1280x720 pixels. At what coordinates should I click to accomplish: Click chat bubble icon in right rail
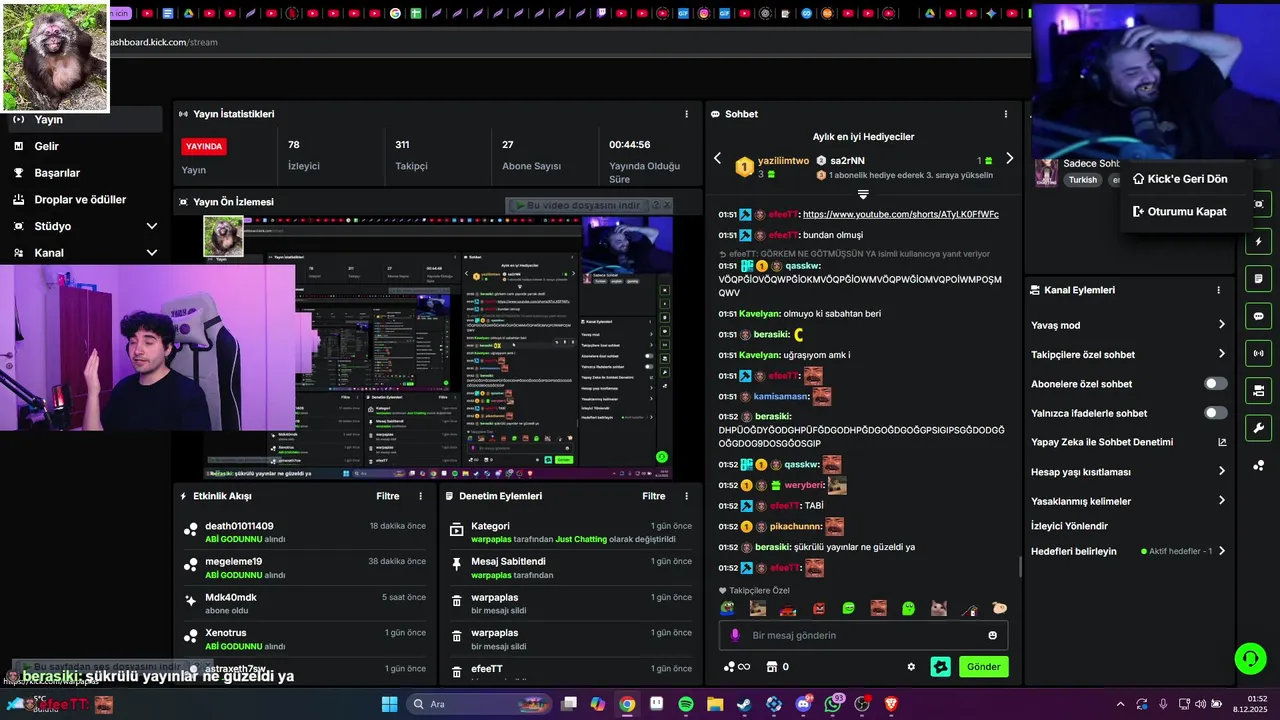click(x=1259, y=315)
